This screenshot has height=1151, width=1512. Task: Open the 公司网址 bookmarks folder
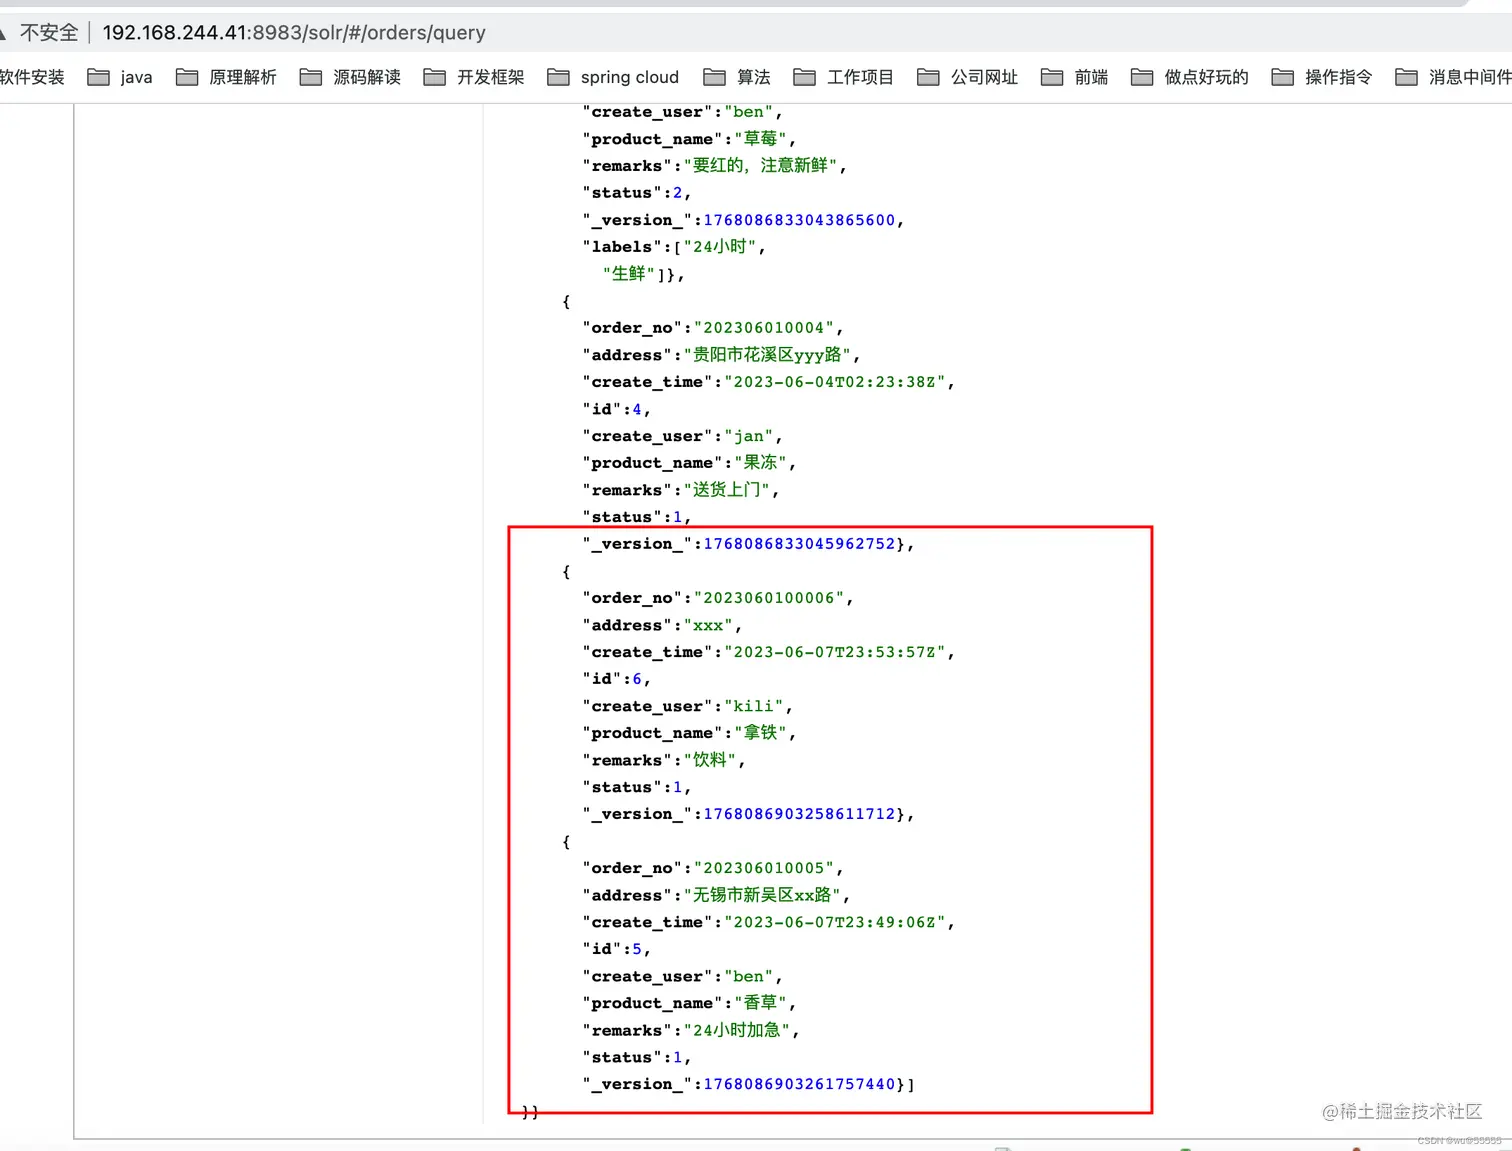[x=967, y=77]
